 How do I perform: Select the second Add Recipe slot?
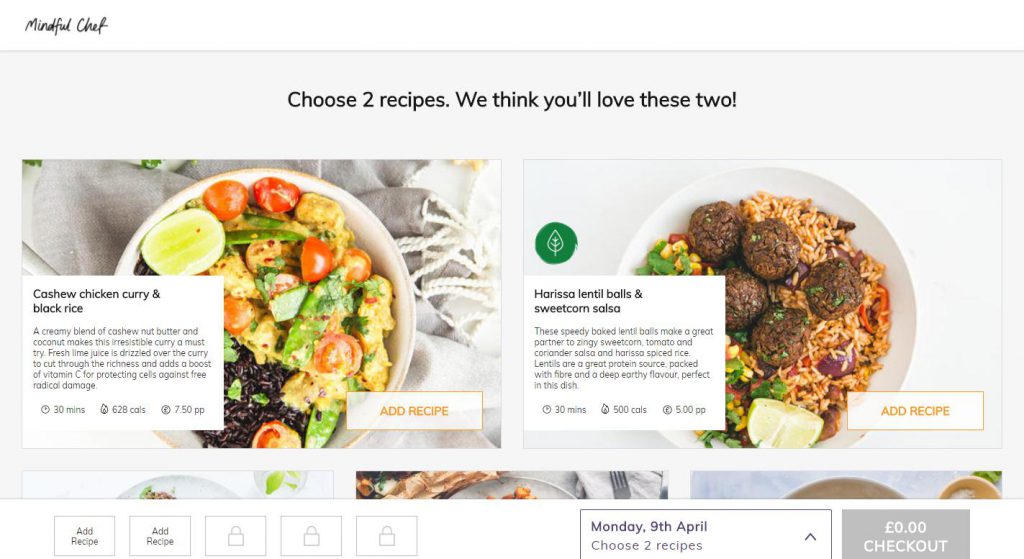[160, 536]
